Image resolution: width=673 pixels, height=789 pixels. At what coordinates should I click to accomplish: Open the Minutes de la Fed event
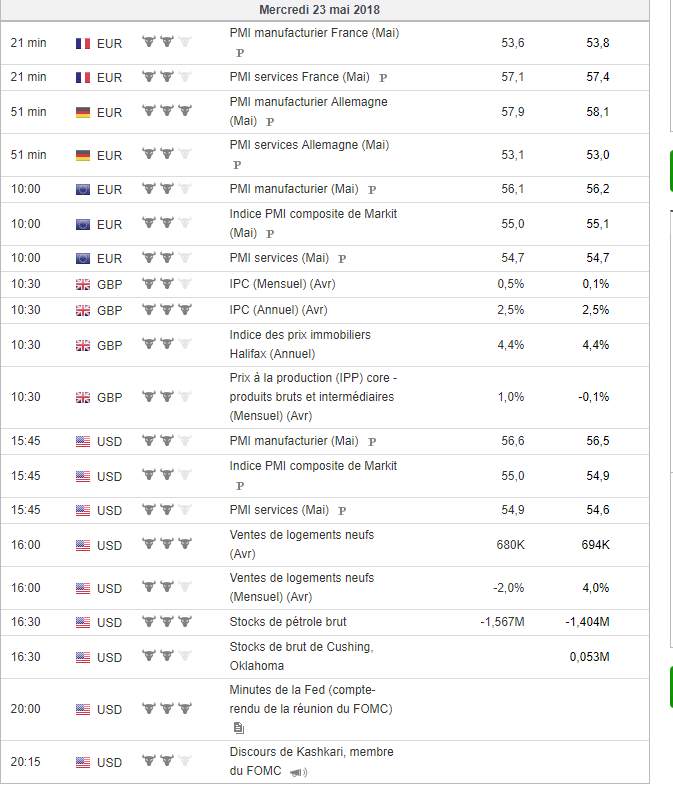point(311,699)
